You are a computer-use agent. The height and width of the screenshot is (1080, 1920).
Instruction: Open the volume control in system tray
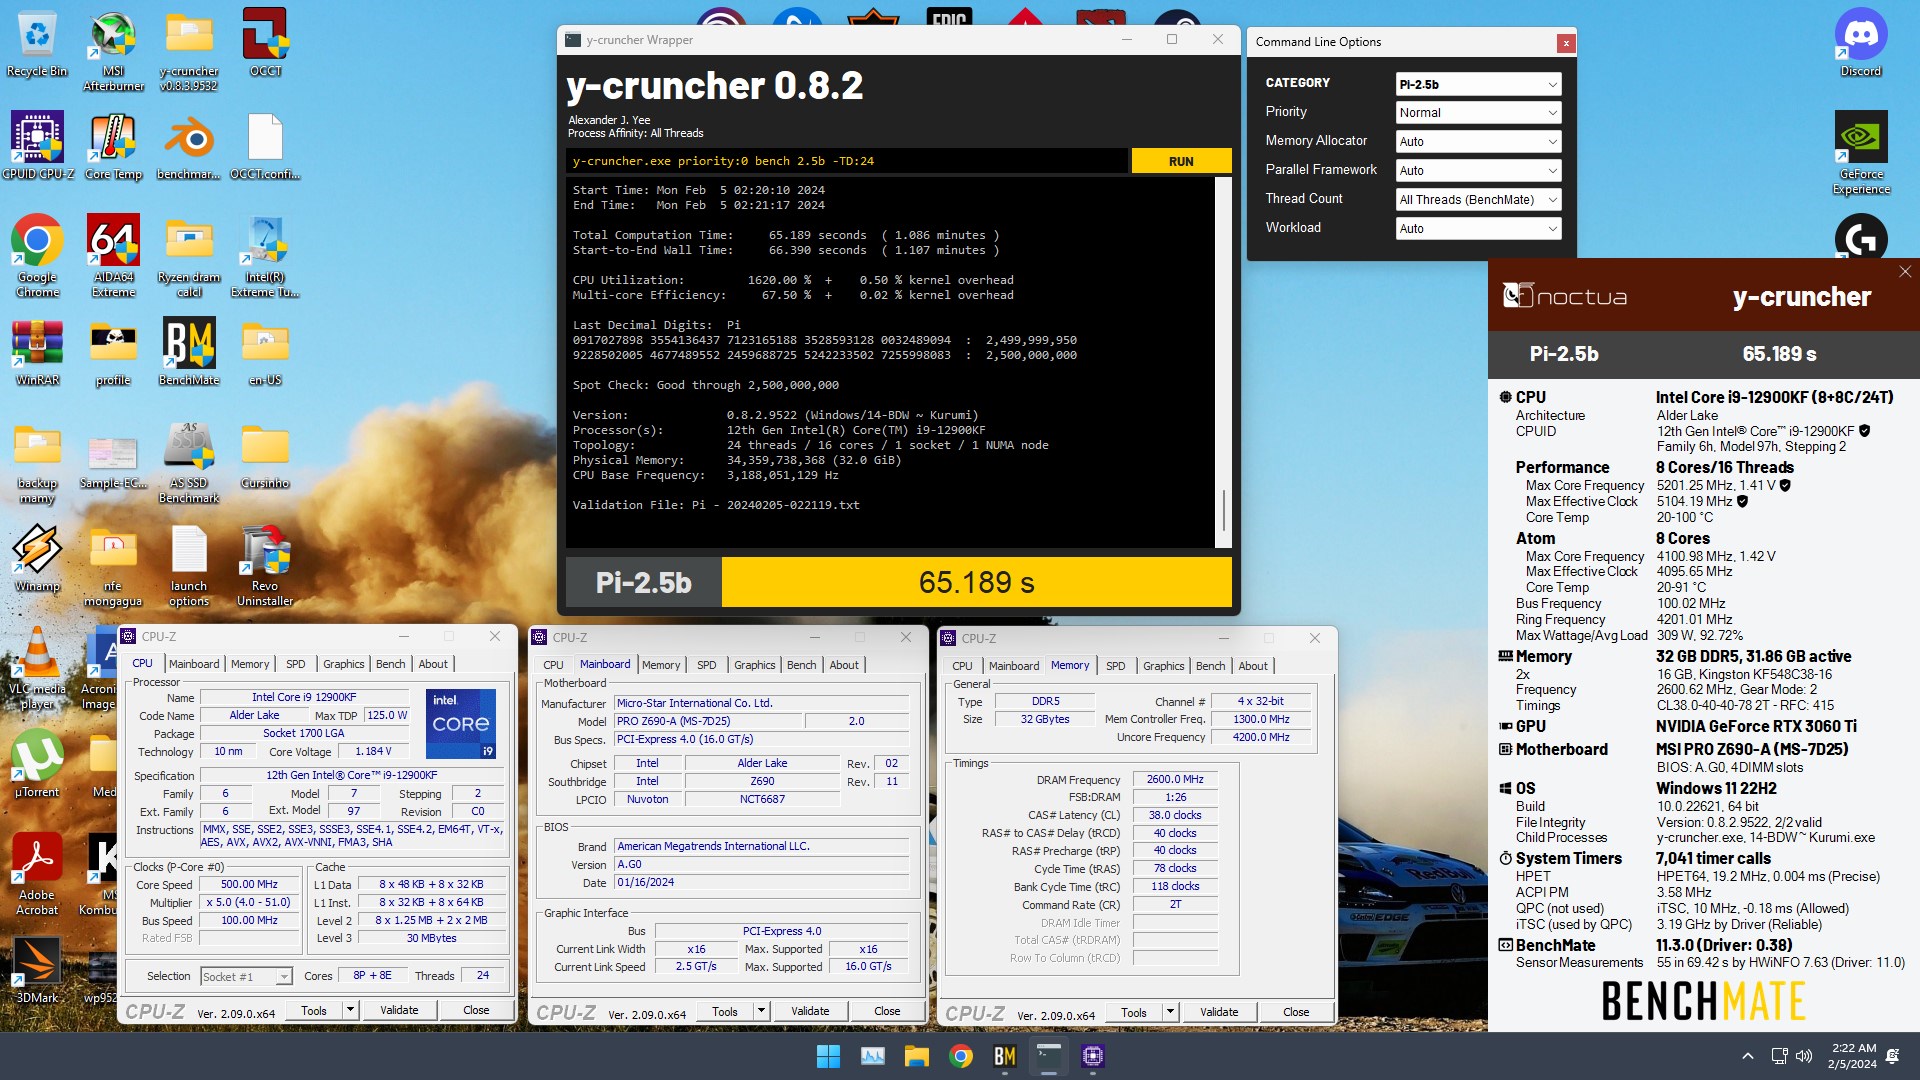coord(1804,1056)
